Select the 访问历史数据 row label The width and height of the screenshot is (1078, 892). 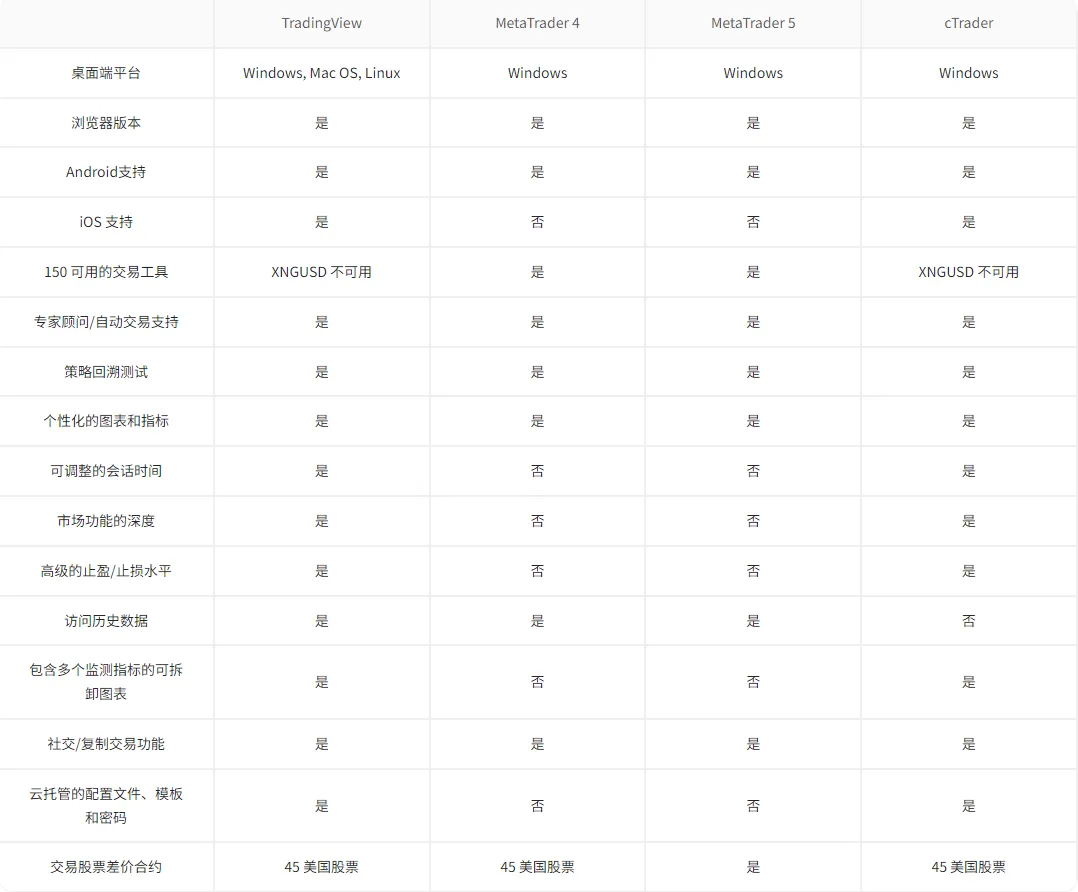(106, 621)
